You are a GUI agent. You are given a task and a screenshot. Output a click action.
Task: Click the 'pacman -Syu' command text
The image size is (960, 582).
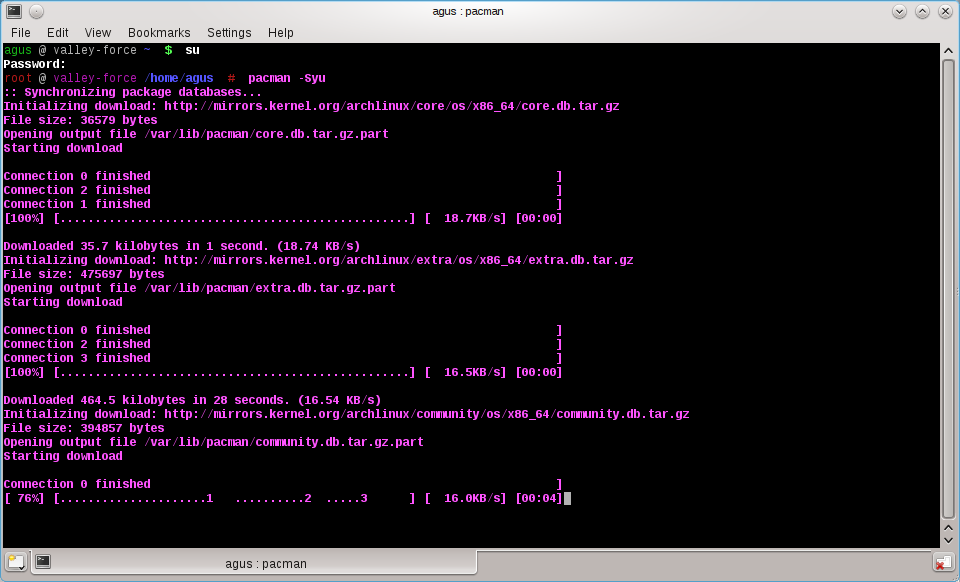coord(287,78)
